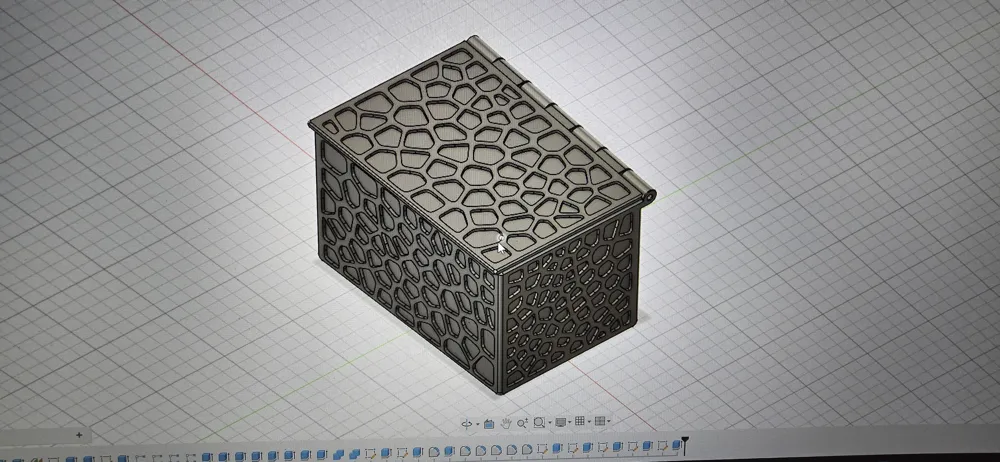Select the last extrude feature before timeline marker
Viewport: 1000px width, 462px height.
(x=677, y=445)
